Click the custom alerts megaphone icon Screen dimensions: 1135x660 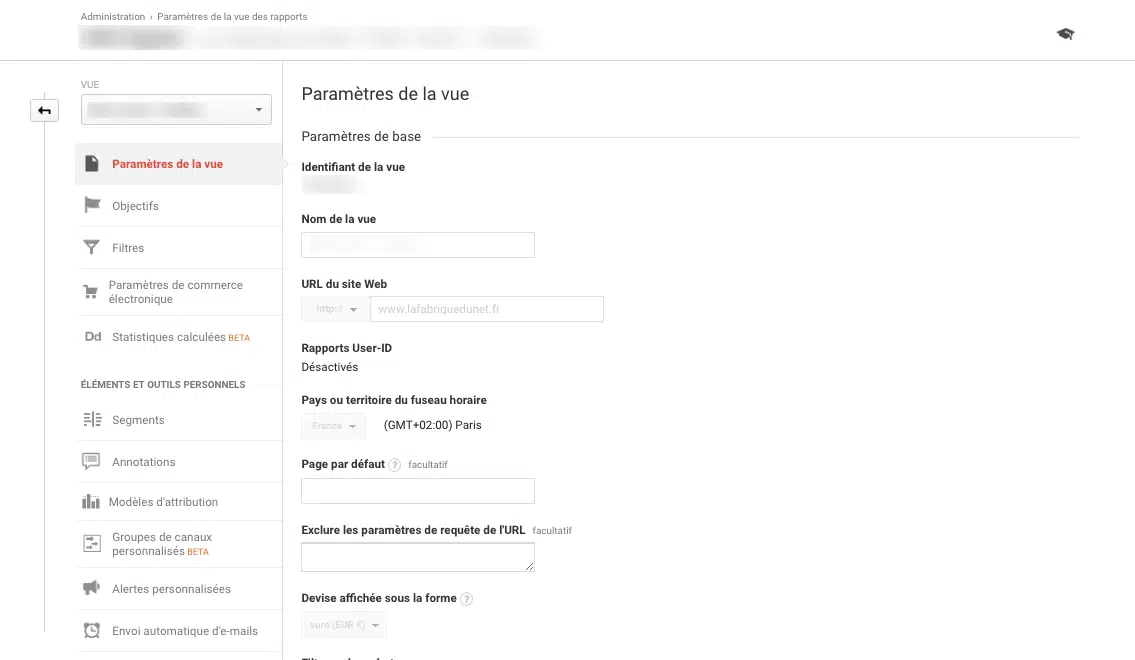[92, 589]
